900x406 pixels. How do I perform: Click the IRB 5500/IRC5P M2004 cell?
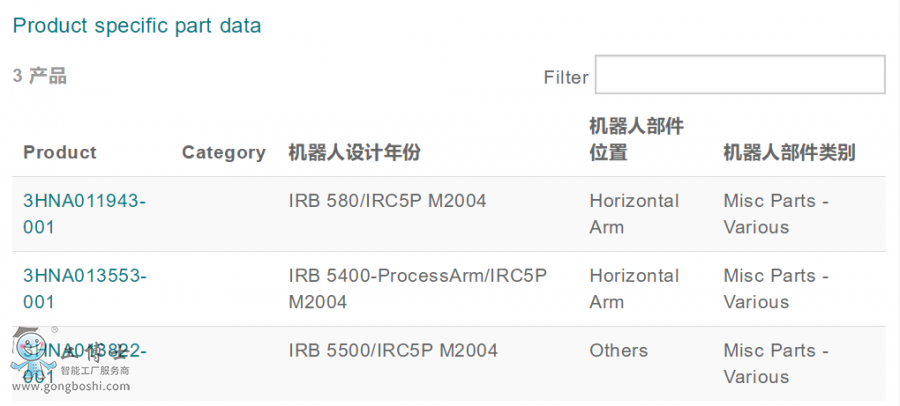392,351
